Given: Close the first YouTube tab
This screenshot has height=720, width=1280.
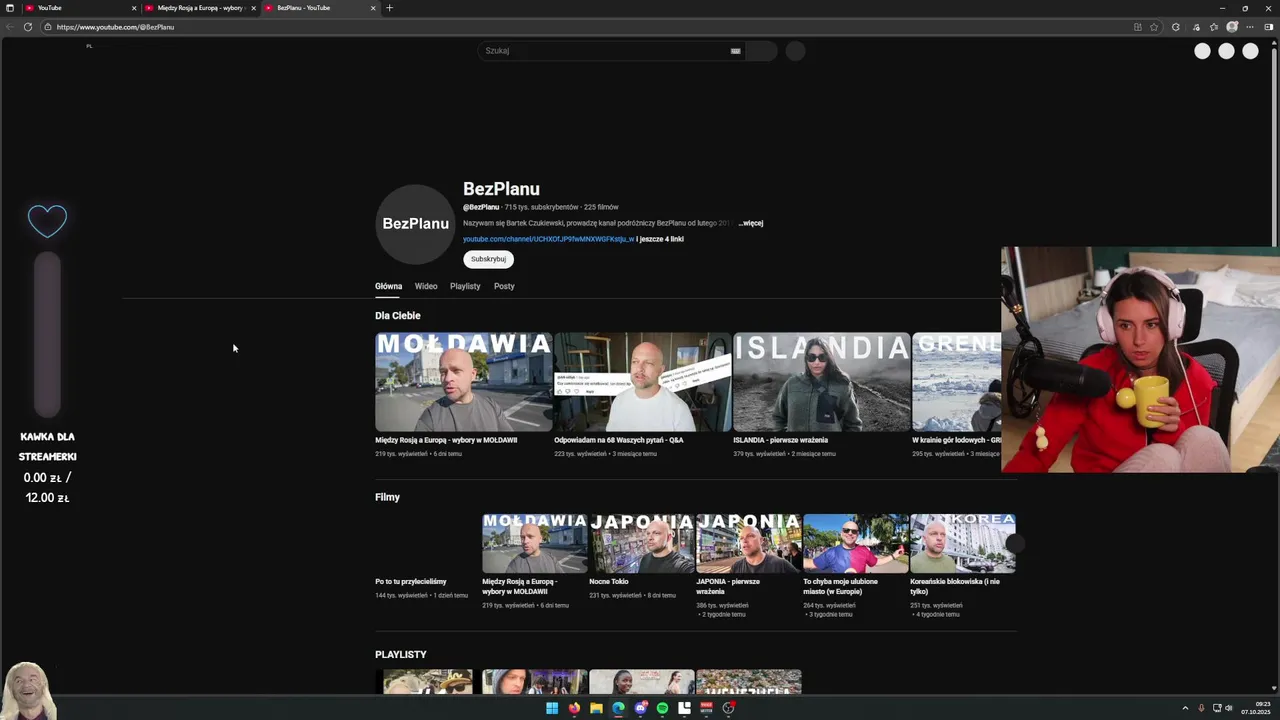Looking at the screenshot, I should tap(134, 8).
